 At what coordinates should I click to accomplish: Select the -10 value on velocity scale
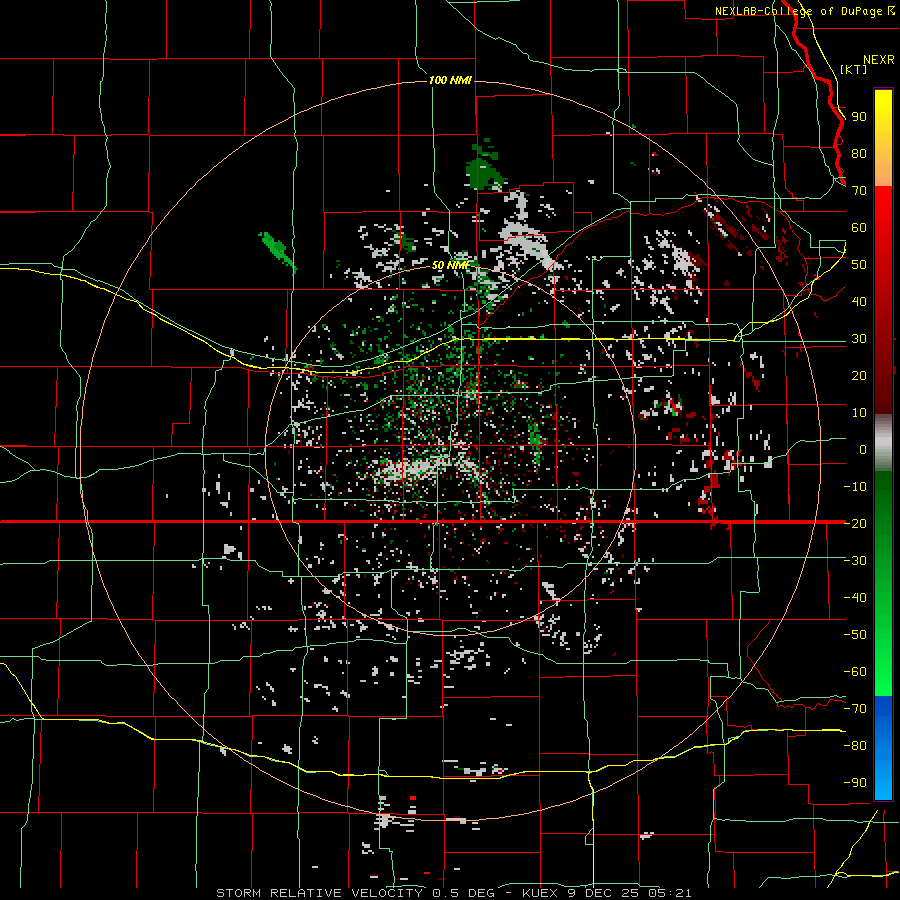point(855,487)
